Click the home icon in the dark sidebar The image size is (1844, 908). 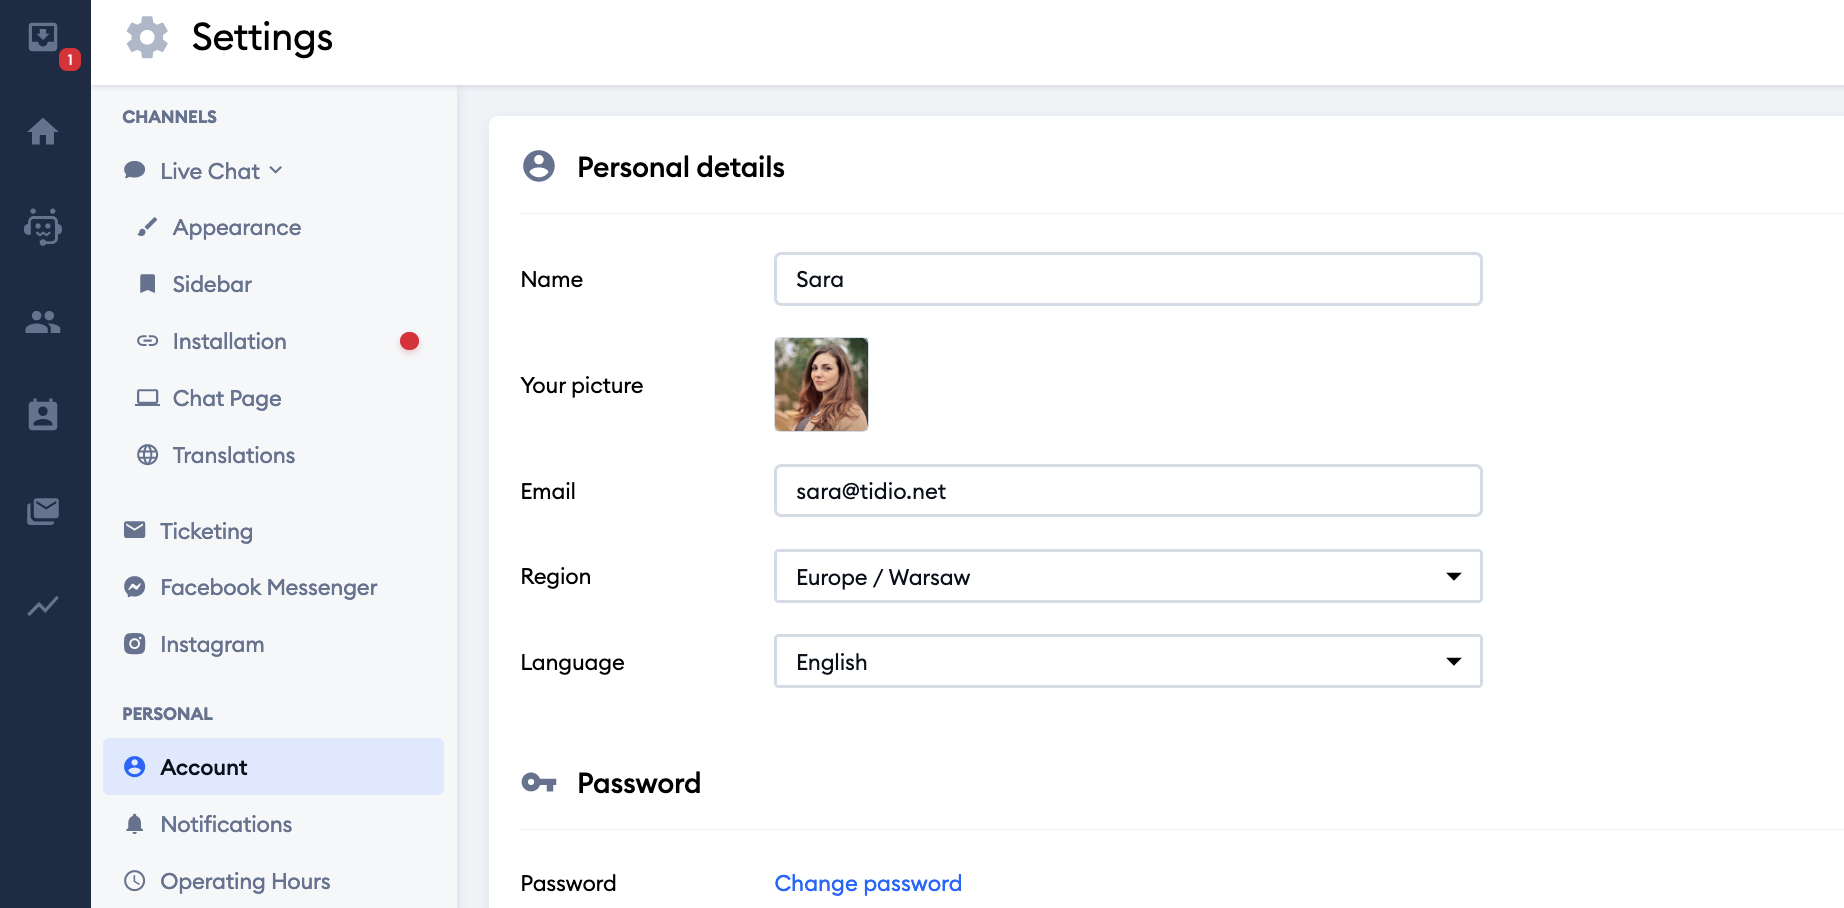(x=44, y=132)
